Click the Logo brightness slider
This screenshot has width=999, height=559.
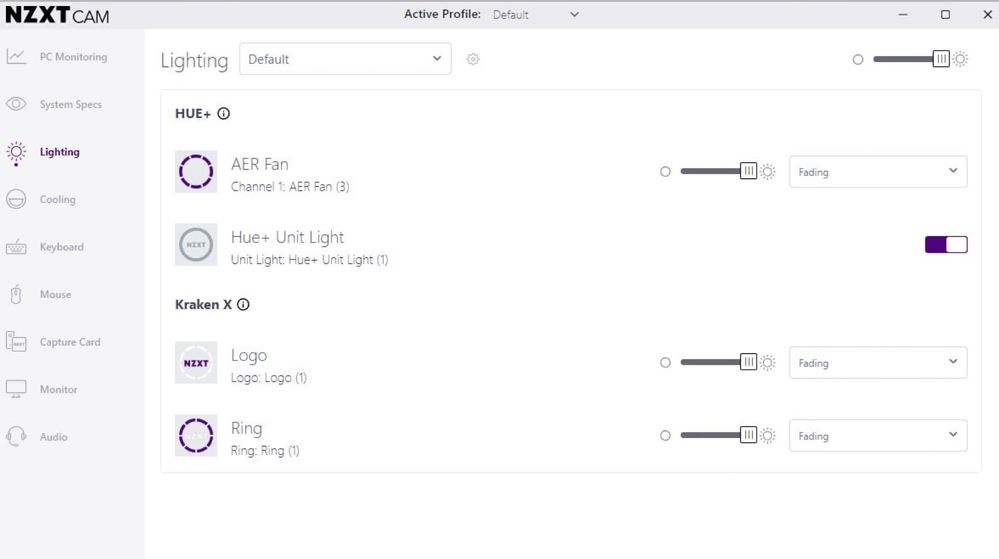(x=718, y=363)
